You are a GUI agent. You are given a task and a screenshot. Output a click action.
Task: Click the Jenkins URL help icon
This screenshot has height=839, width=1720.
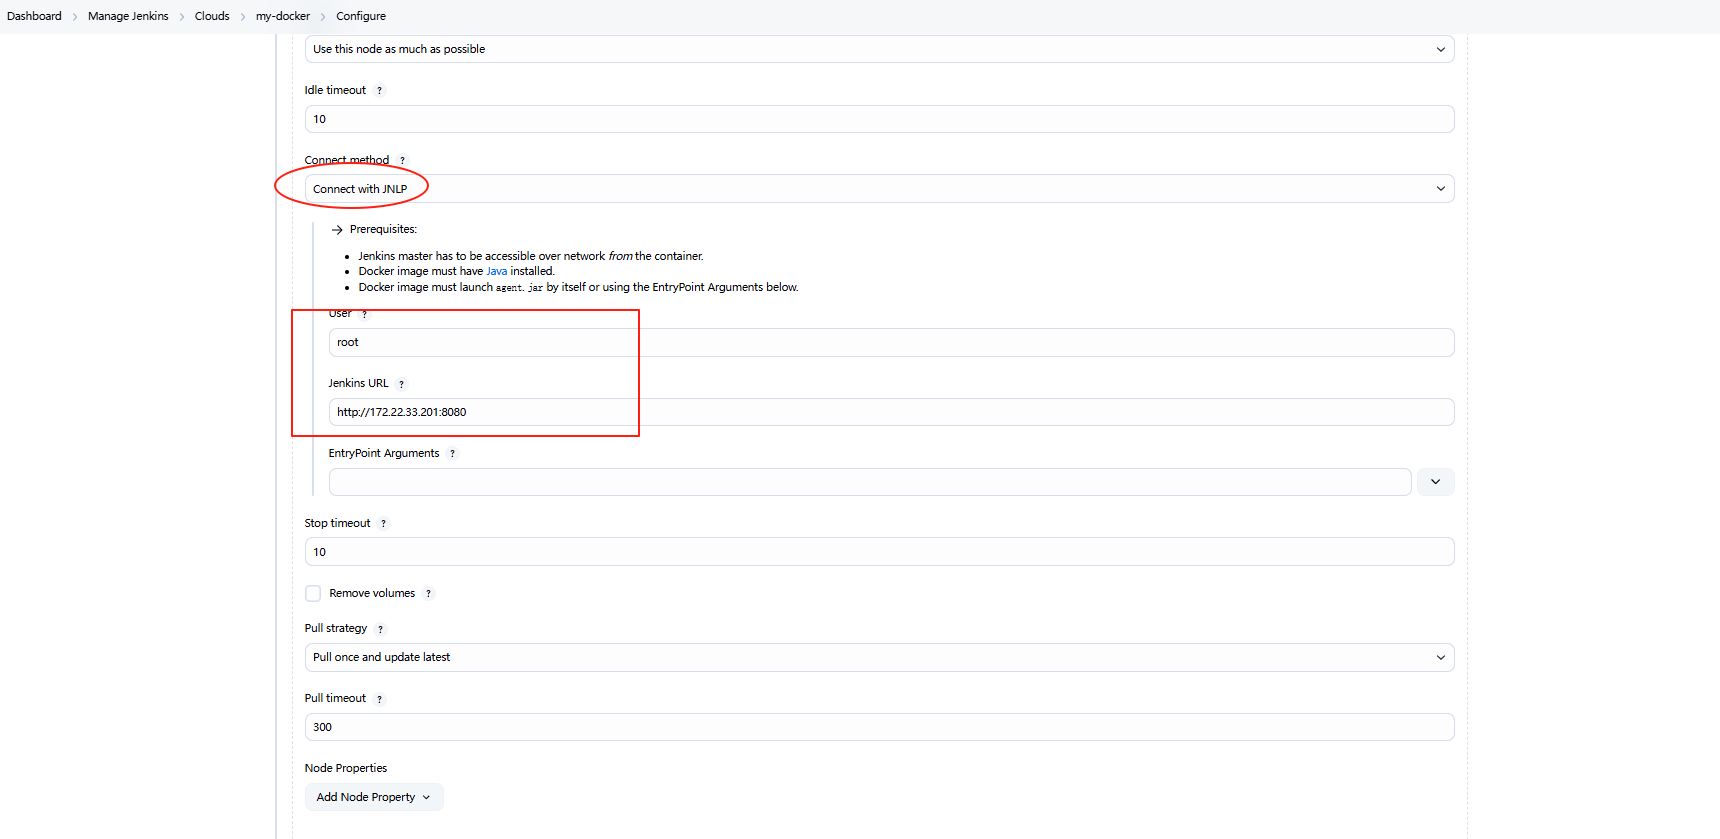[x=401, y=384]
